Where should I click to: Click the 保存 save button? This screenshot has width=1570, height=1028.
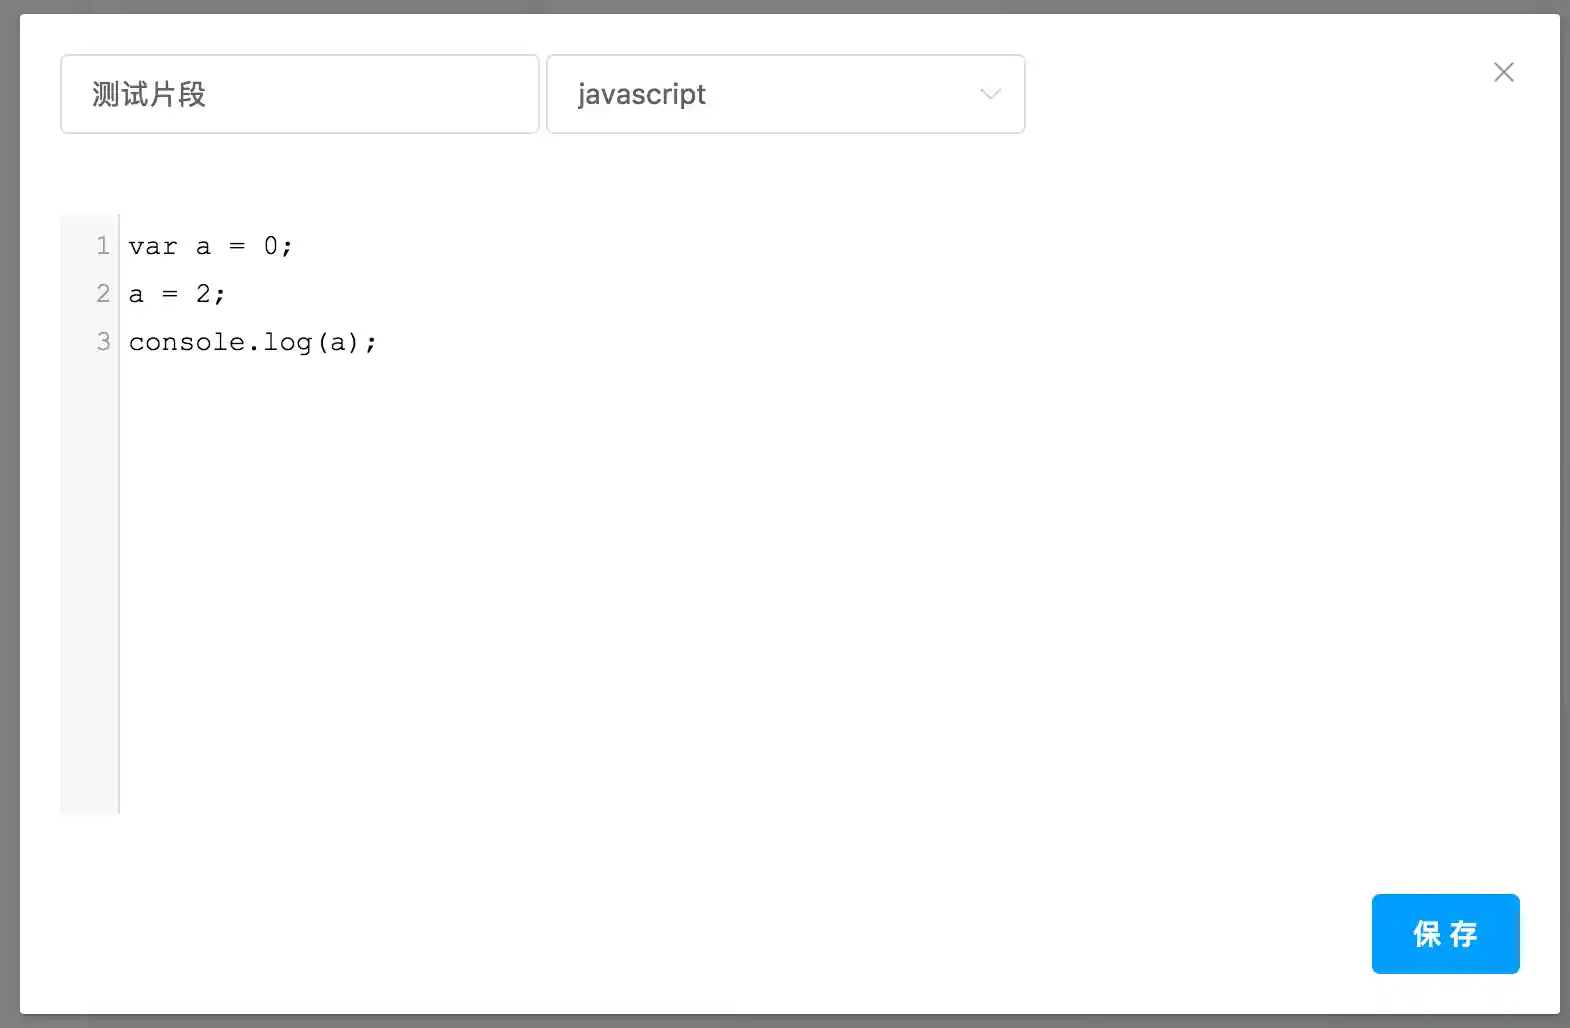pos(1445,933)
